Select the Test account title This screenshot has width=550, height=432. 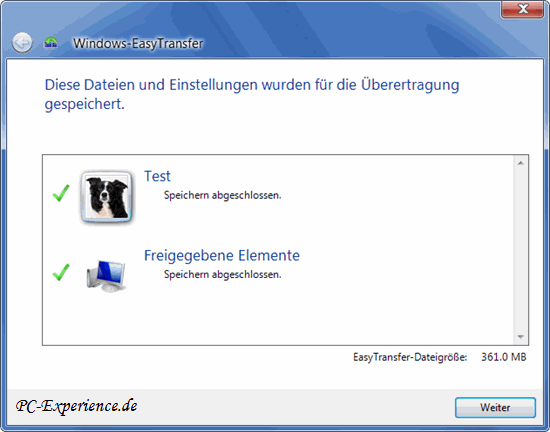[x=157, y=176]
